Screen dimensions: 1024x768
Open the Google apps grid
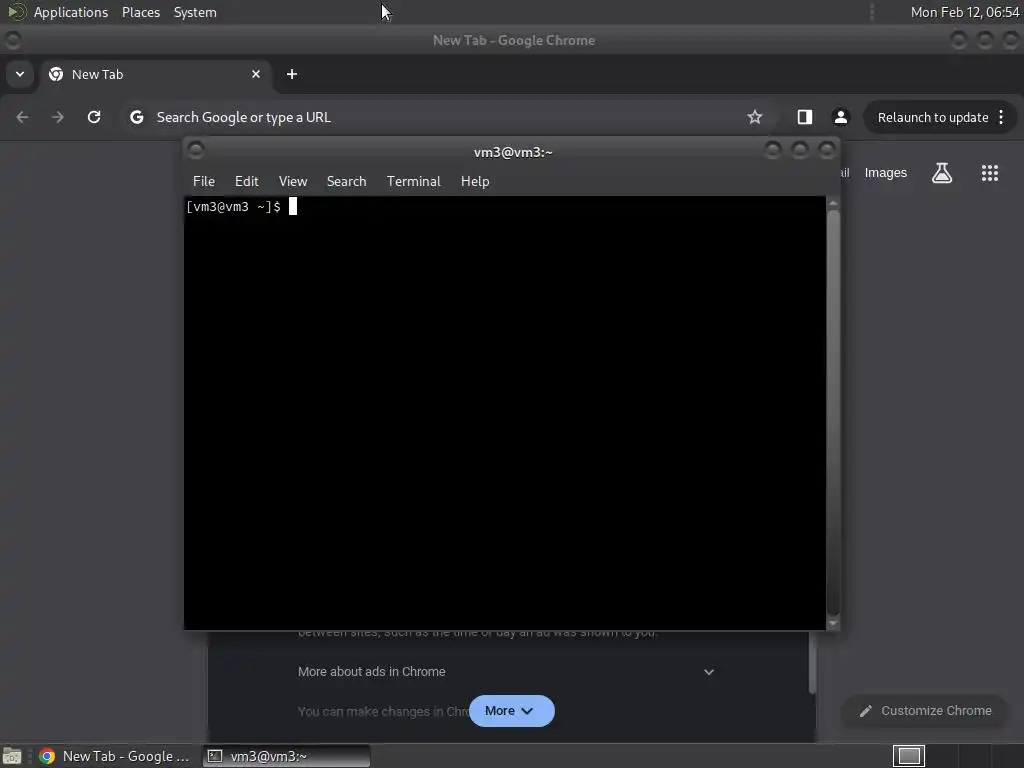[x=989, y=173]
